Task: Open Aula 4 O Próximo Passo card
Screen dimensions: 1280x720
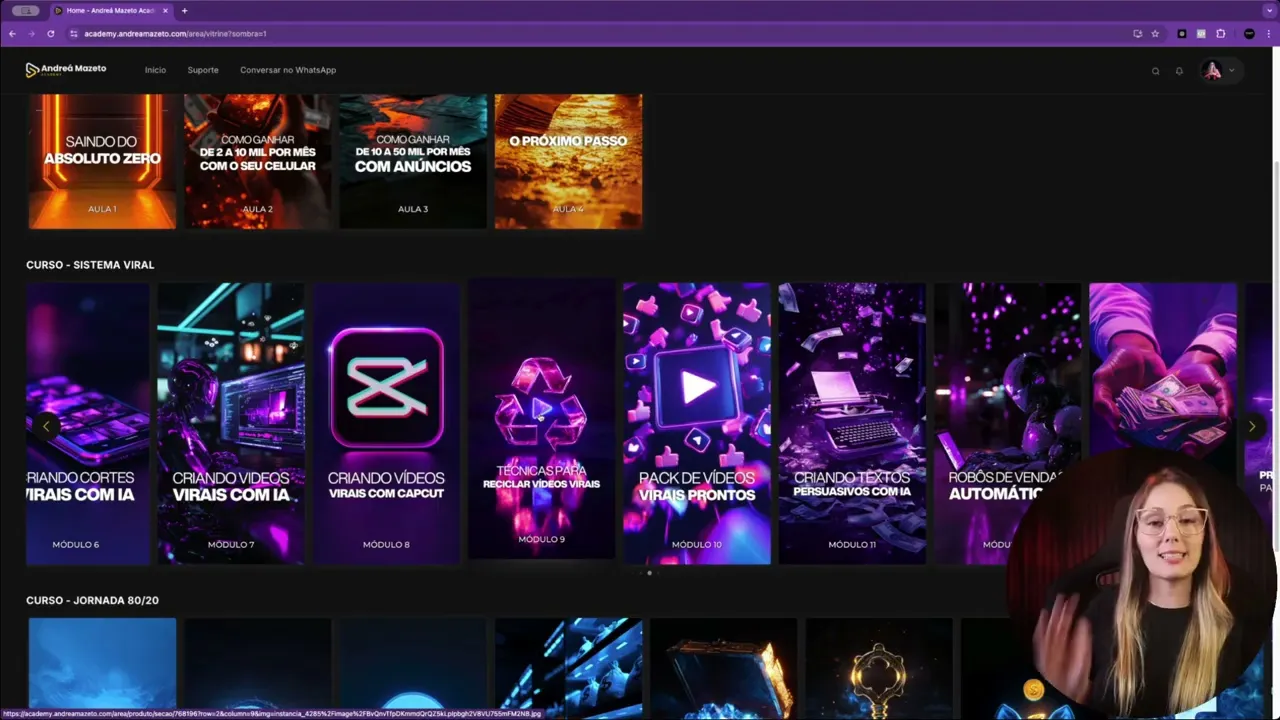Action: pyautogui.click(x=568, y=161)
